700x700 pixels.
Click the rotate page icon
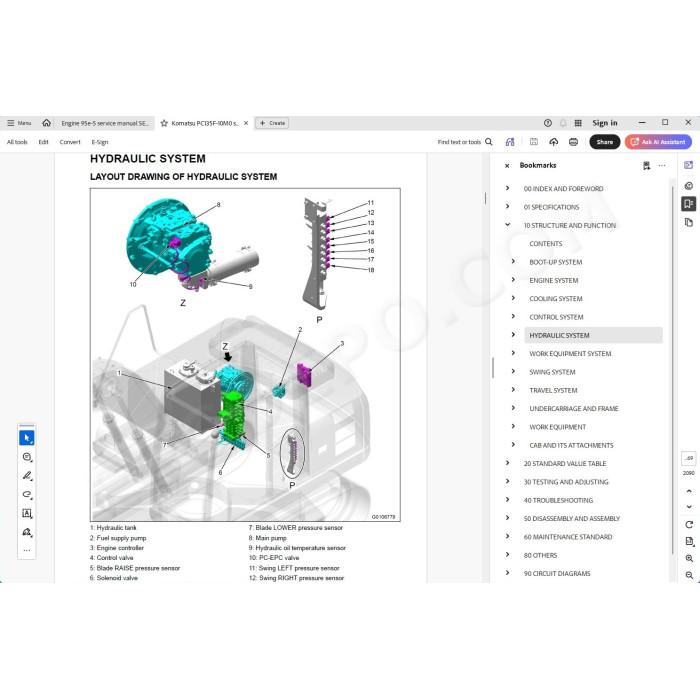[689, 525]
